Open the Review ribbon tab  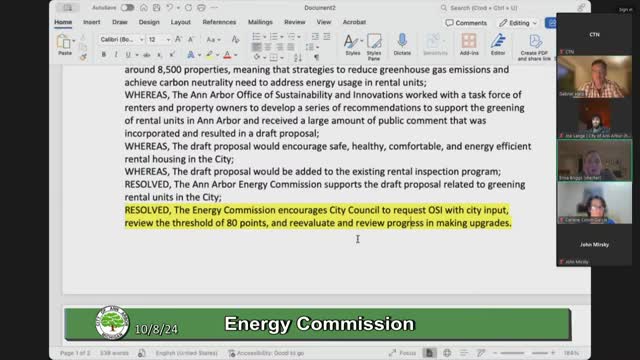coord(295,22)
